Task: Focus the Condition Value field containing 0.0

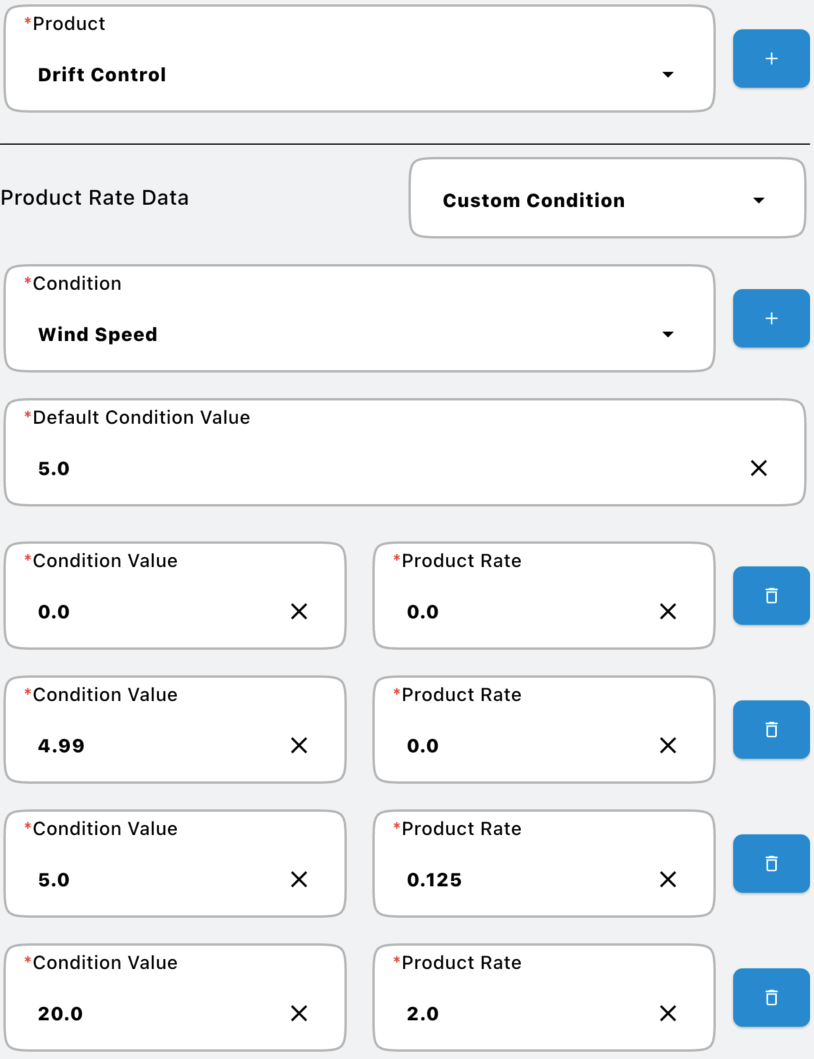Action: pyautogui.click(x=150, y=612)
